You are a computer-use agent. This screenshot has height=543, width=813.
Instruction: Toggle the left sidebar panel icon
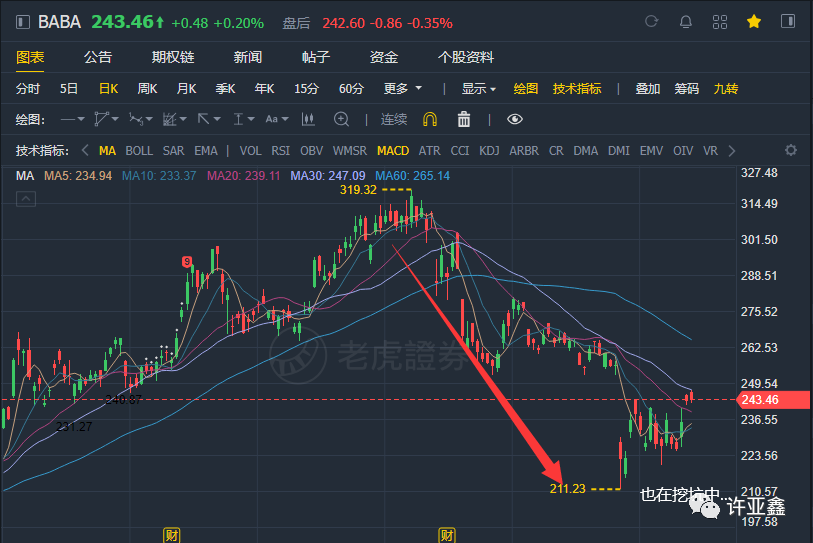tap(23, 22)
